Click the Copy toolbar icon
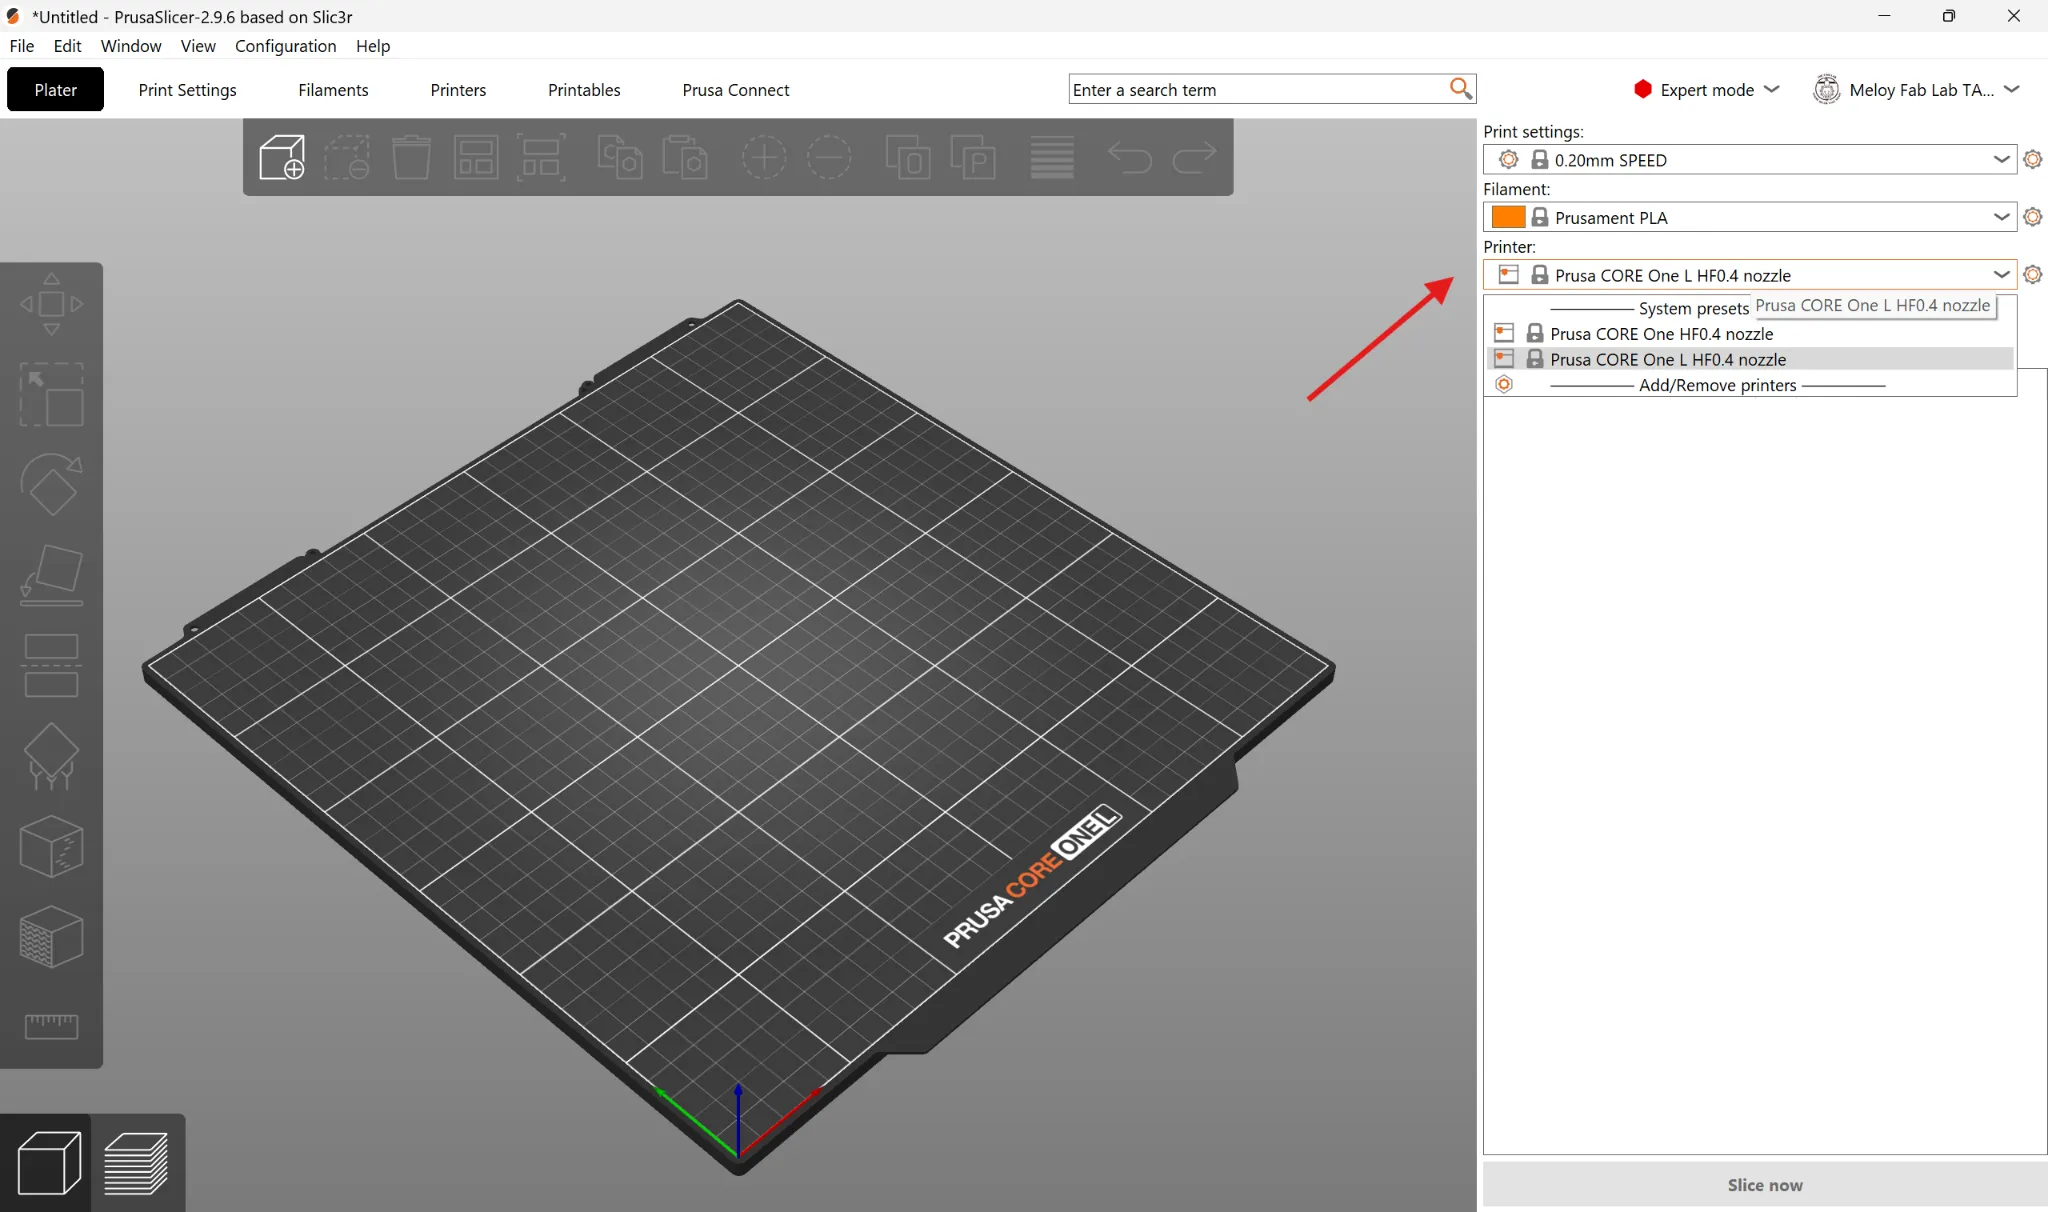Screen dimensions: 2048x1212 (619, 158)
